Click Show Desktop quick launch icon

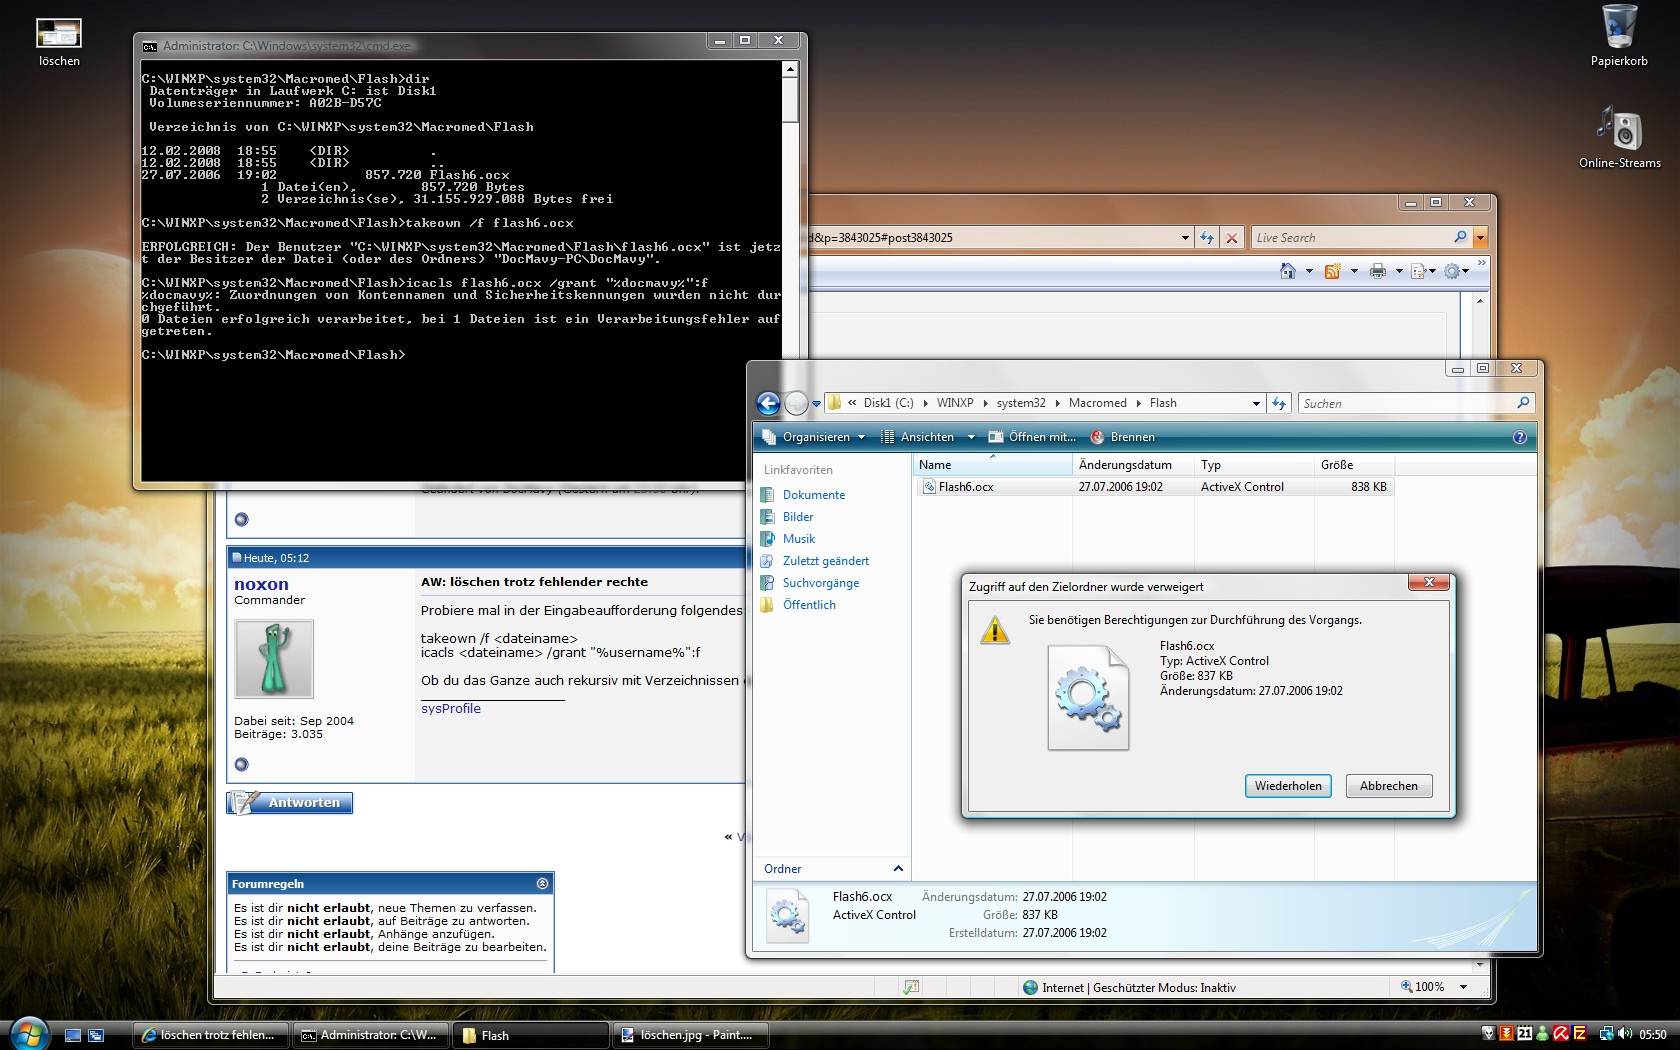[x=73, y=1035]
